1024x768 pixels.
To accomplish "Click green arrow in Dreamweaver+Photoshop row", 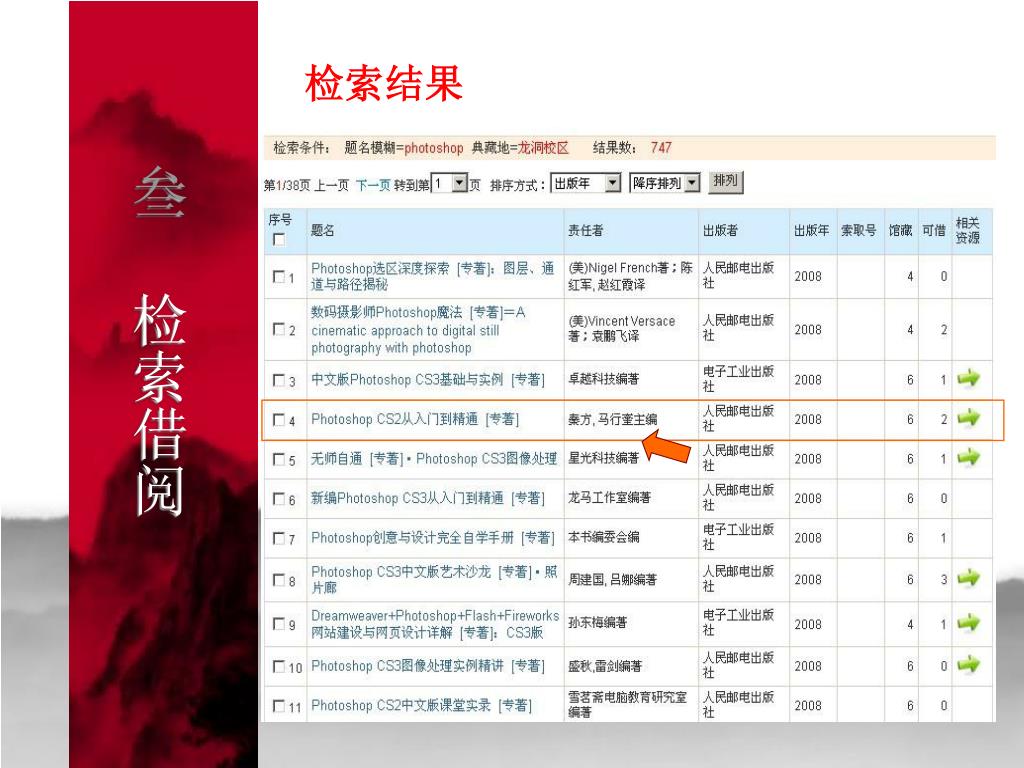I will (x=968, y=622).
